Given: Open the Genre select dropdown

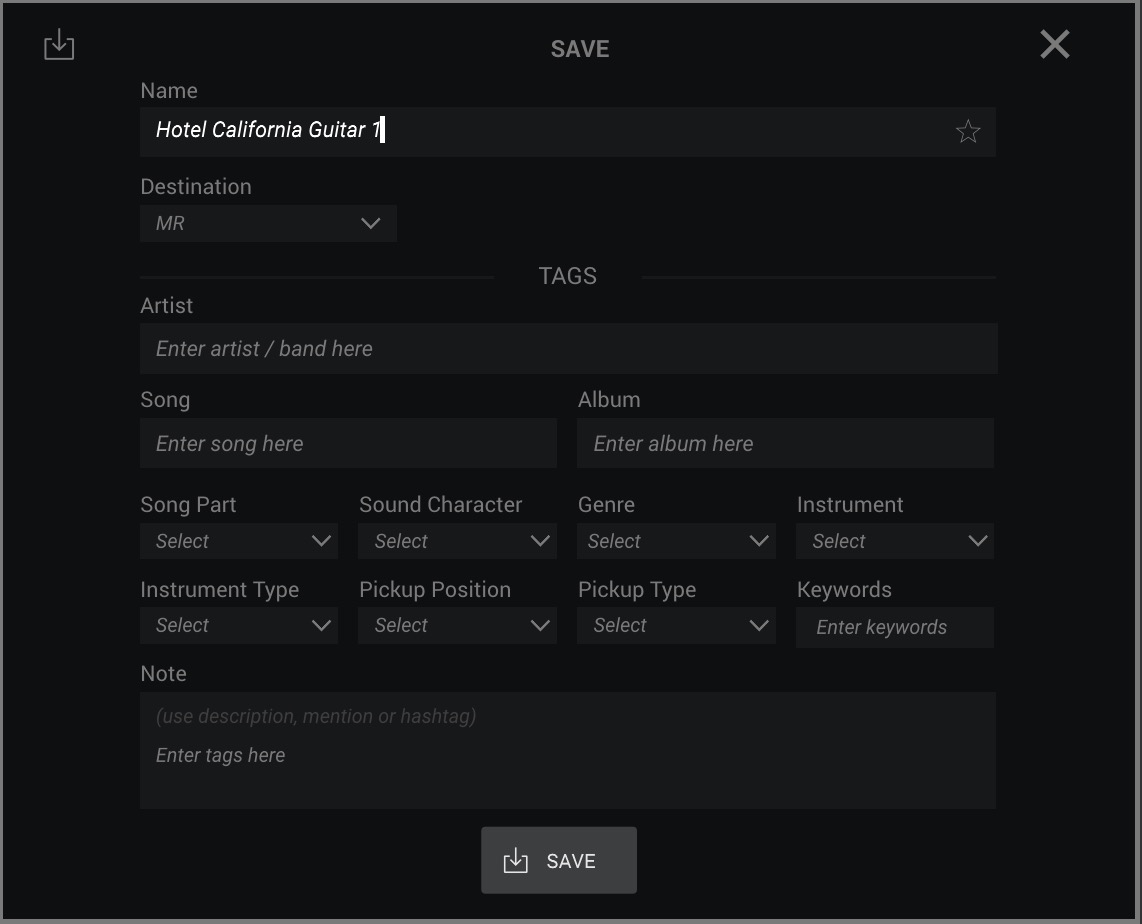Looking at the screenshot, I should (x=676, y=541).
